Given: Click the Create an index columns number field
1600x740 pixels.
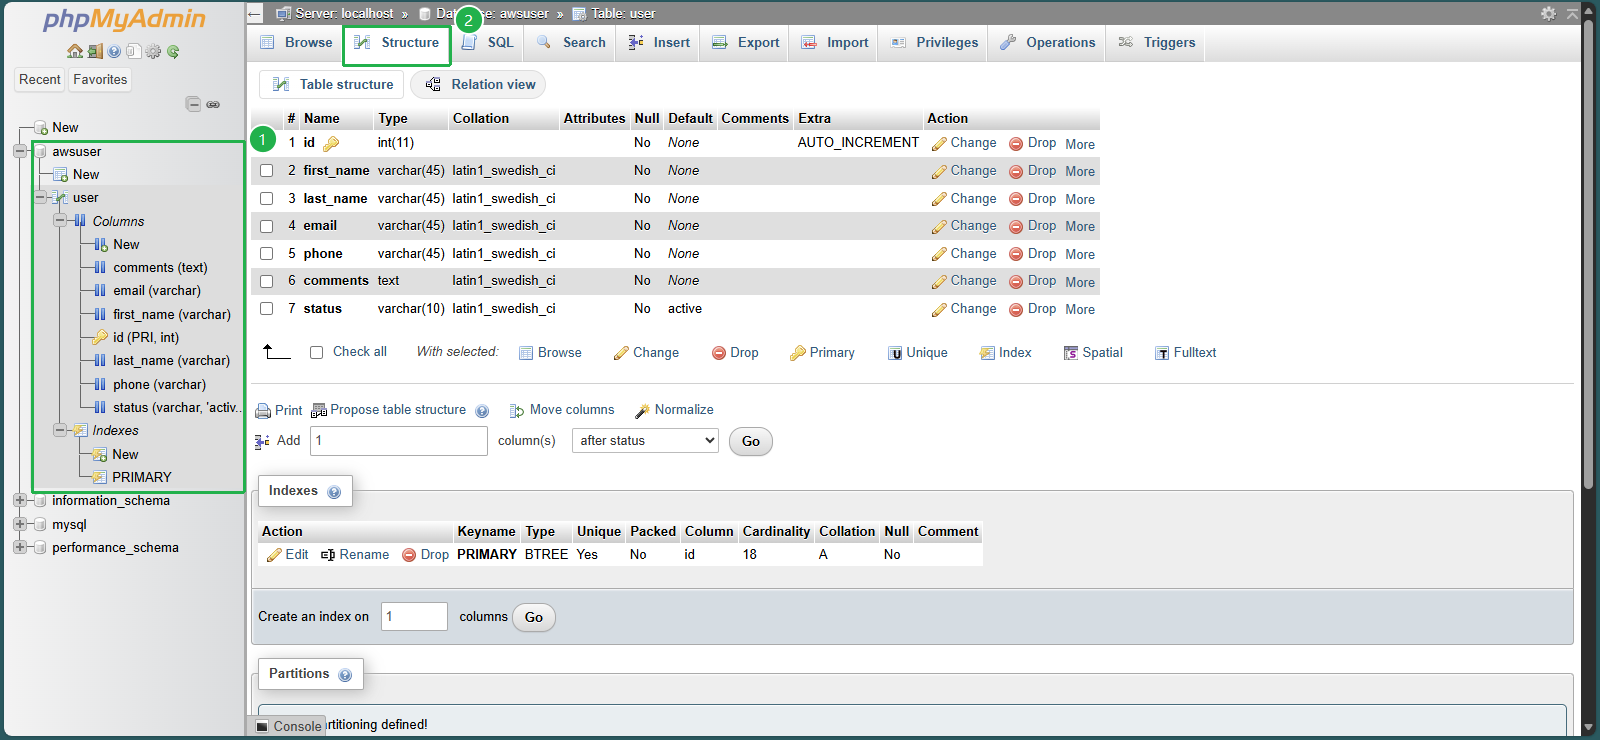Looking at the screenshot, I should (414, 616).
